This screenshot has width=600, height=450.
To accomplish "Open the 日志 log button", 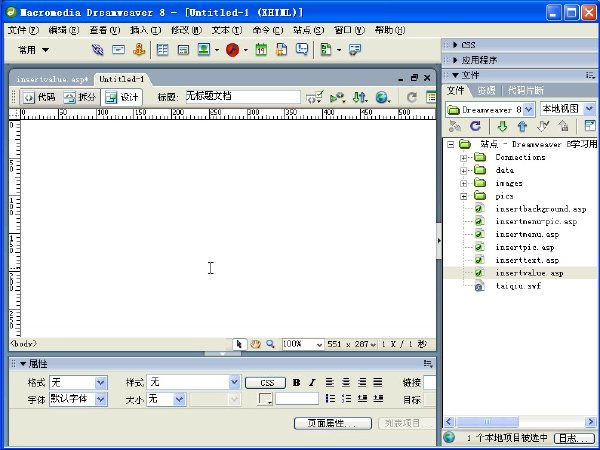I will tap(574, 438).
